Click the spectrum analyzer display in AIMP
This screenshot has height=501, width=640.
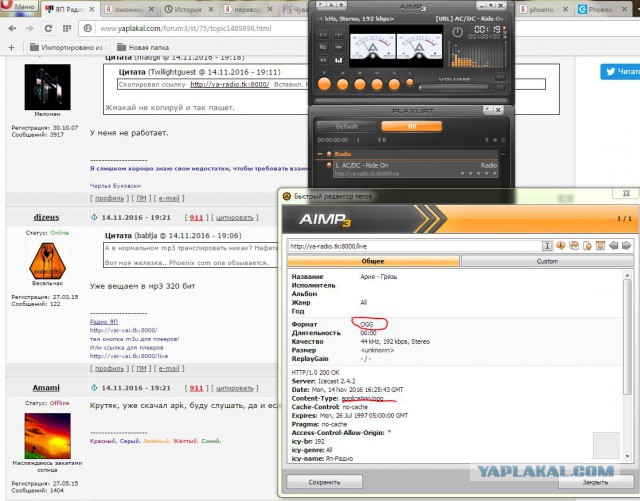click(477, 55)
